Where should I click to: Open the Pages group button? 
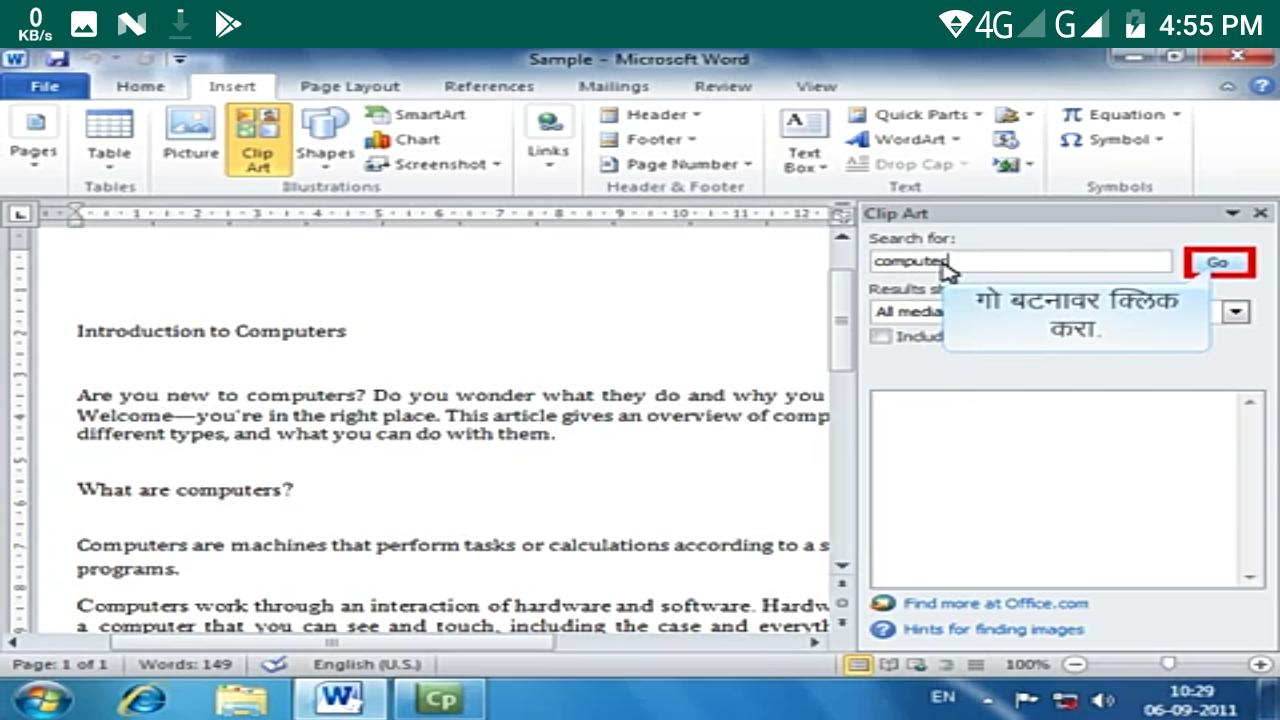(x=33, y=139)
